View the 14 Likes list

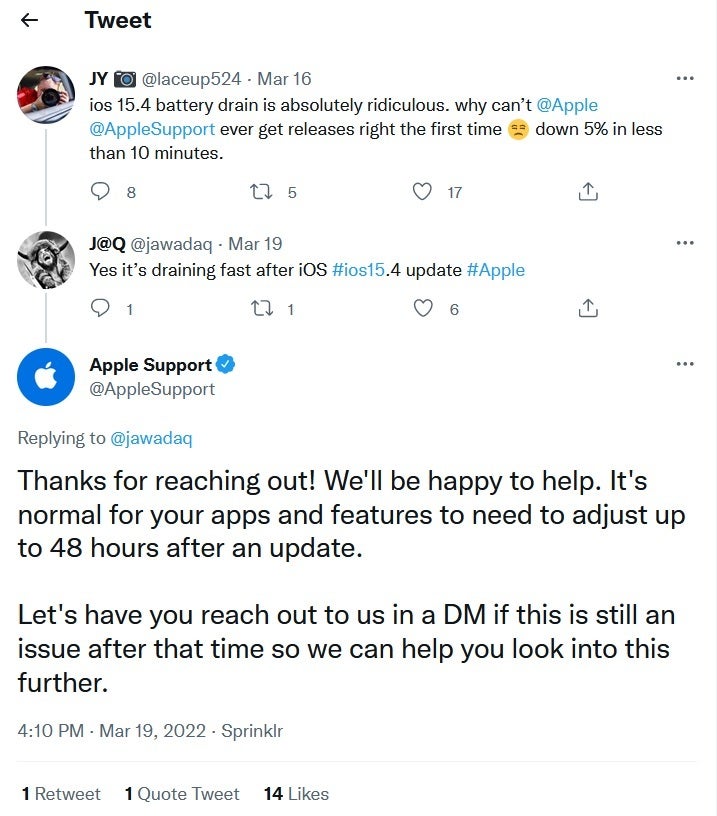(x=296, y=794)
